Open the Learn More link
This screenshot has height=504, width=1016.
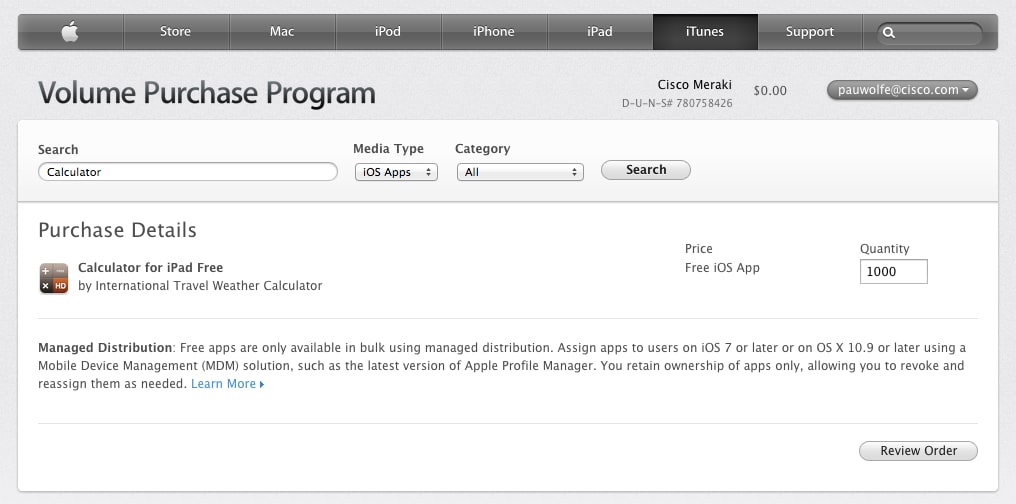tap(227, 384)
